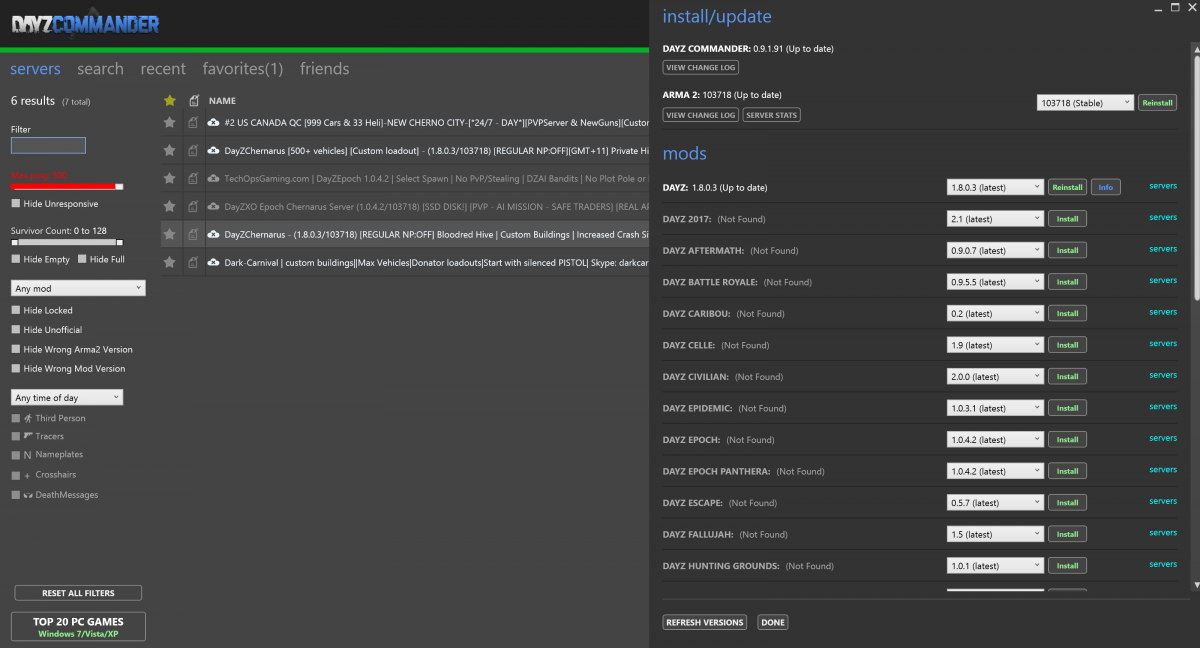Click the red Max ping slider
This screenshot has height=648, width=1200.
click(66, 186)
